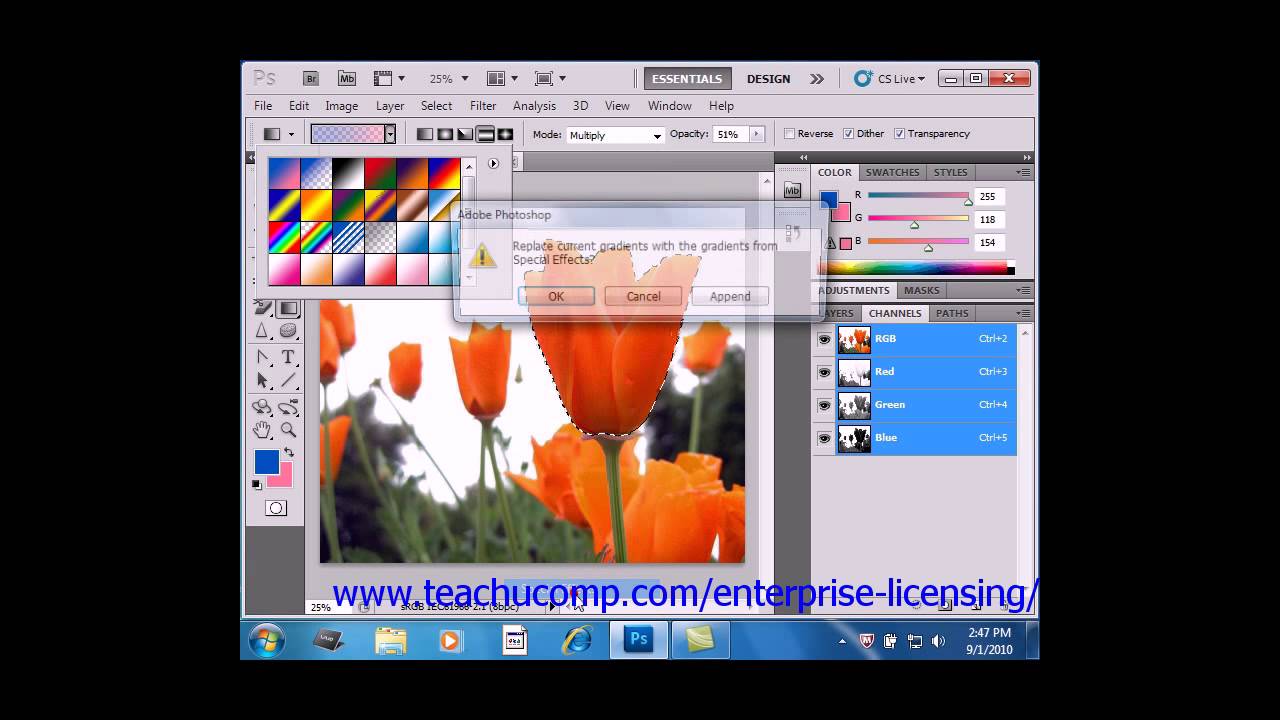The width and height of the screenshot is (1280, 720).
Task: Switch to the Paths tab
Action: (x=952, y=313)
